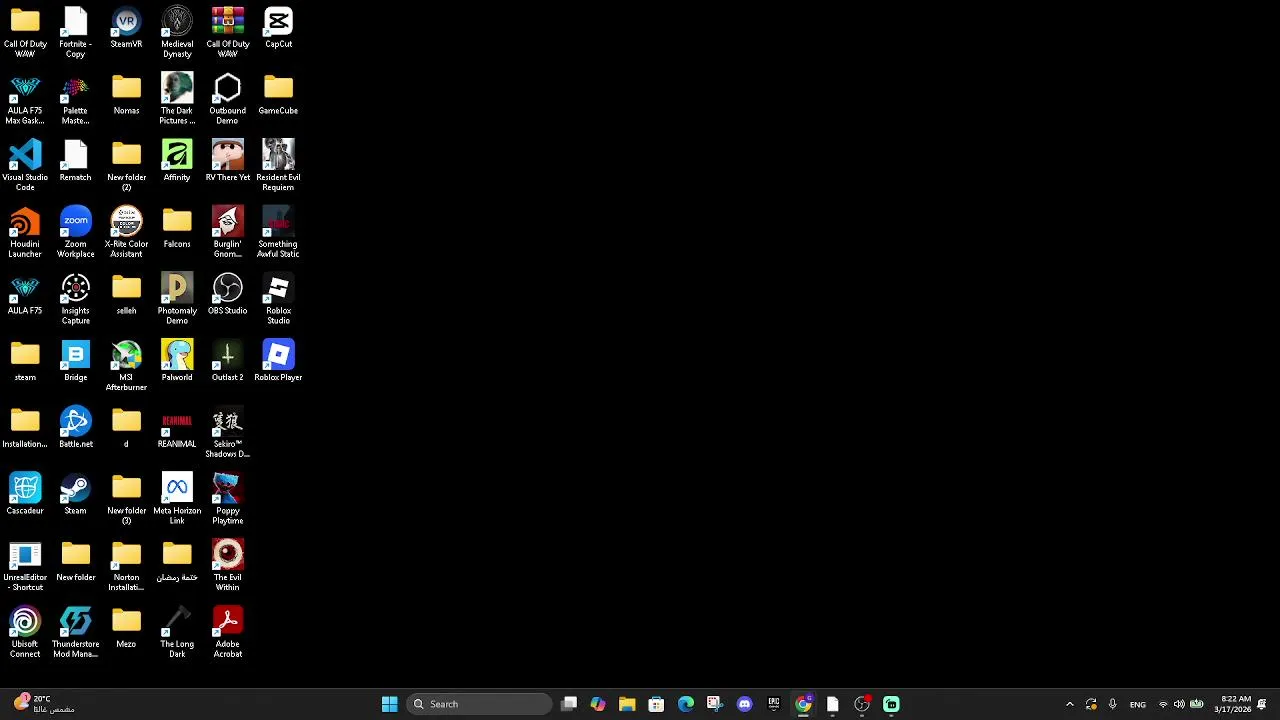Select the Call Of Duty WAW WinRAR archive
This screenshot has height=720, width=1280.
pyautogui.click(x=227, y=33)
